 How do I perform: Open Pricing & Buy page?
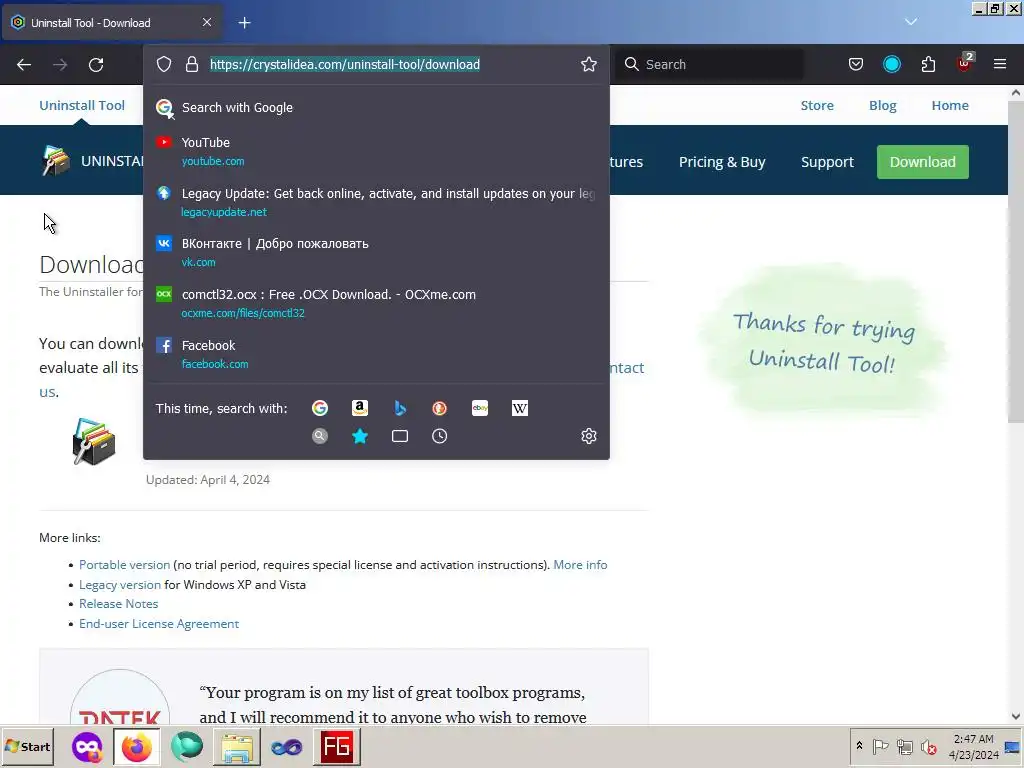[722, 162]
